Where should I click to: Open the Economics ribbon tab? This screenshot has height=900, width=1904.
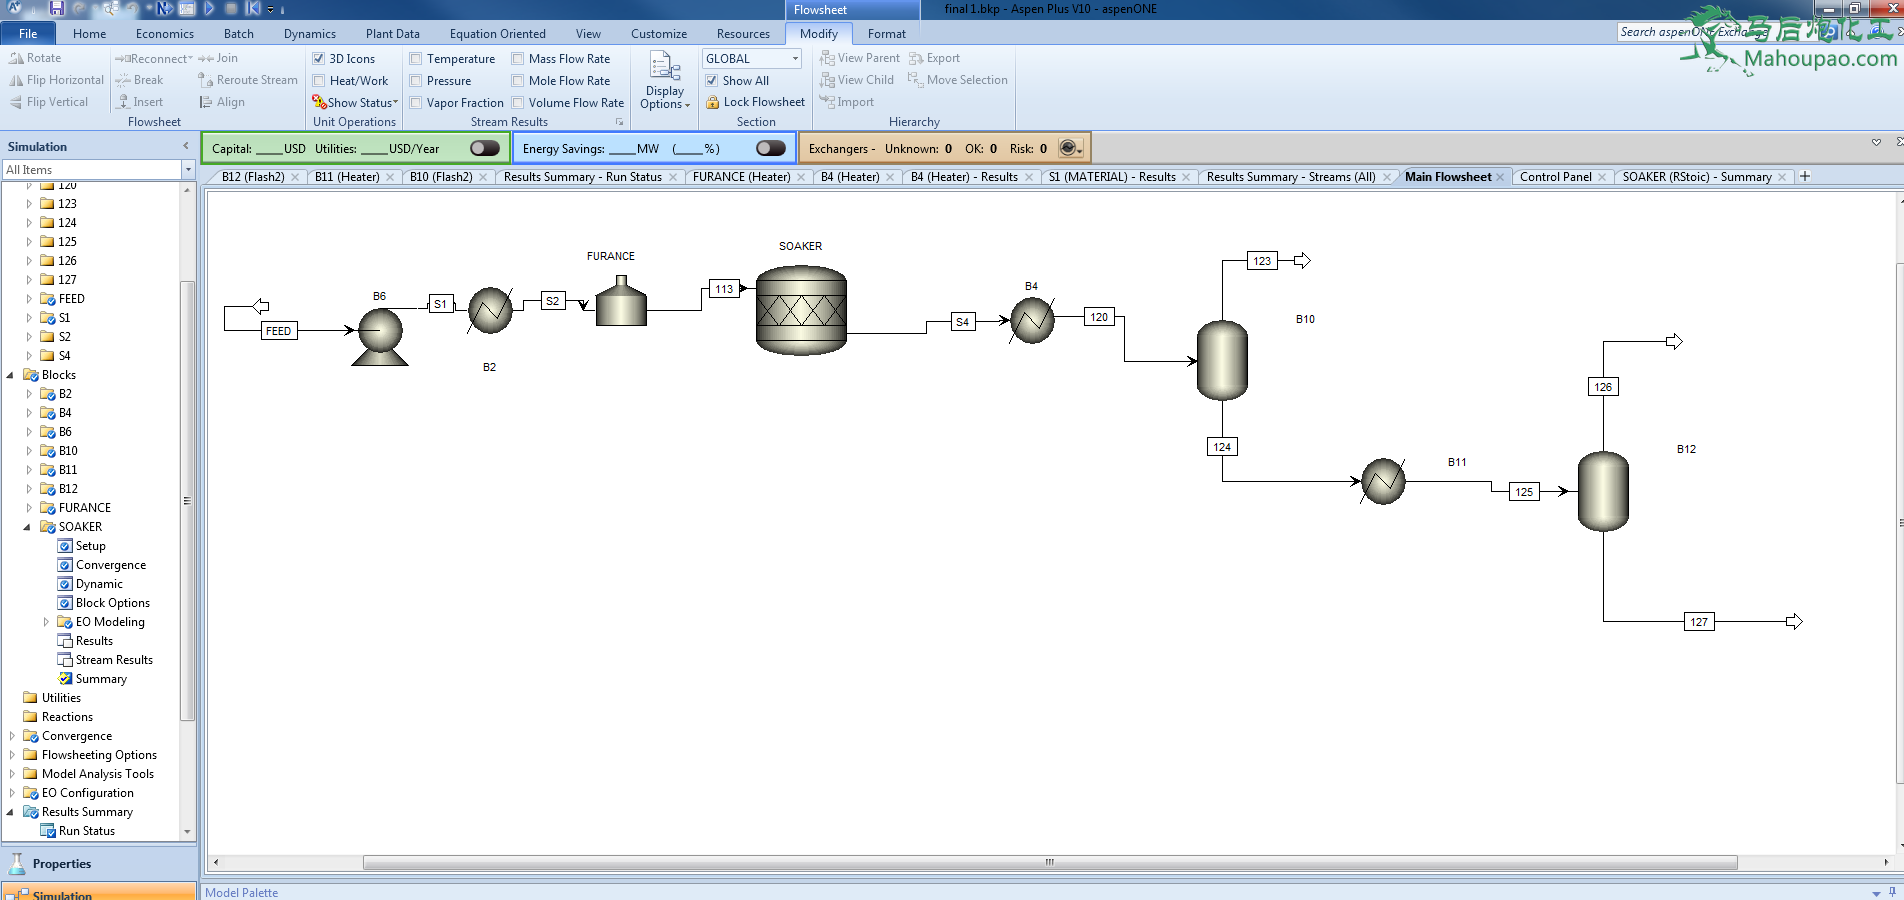(x=165, y=33)
